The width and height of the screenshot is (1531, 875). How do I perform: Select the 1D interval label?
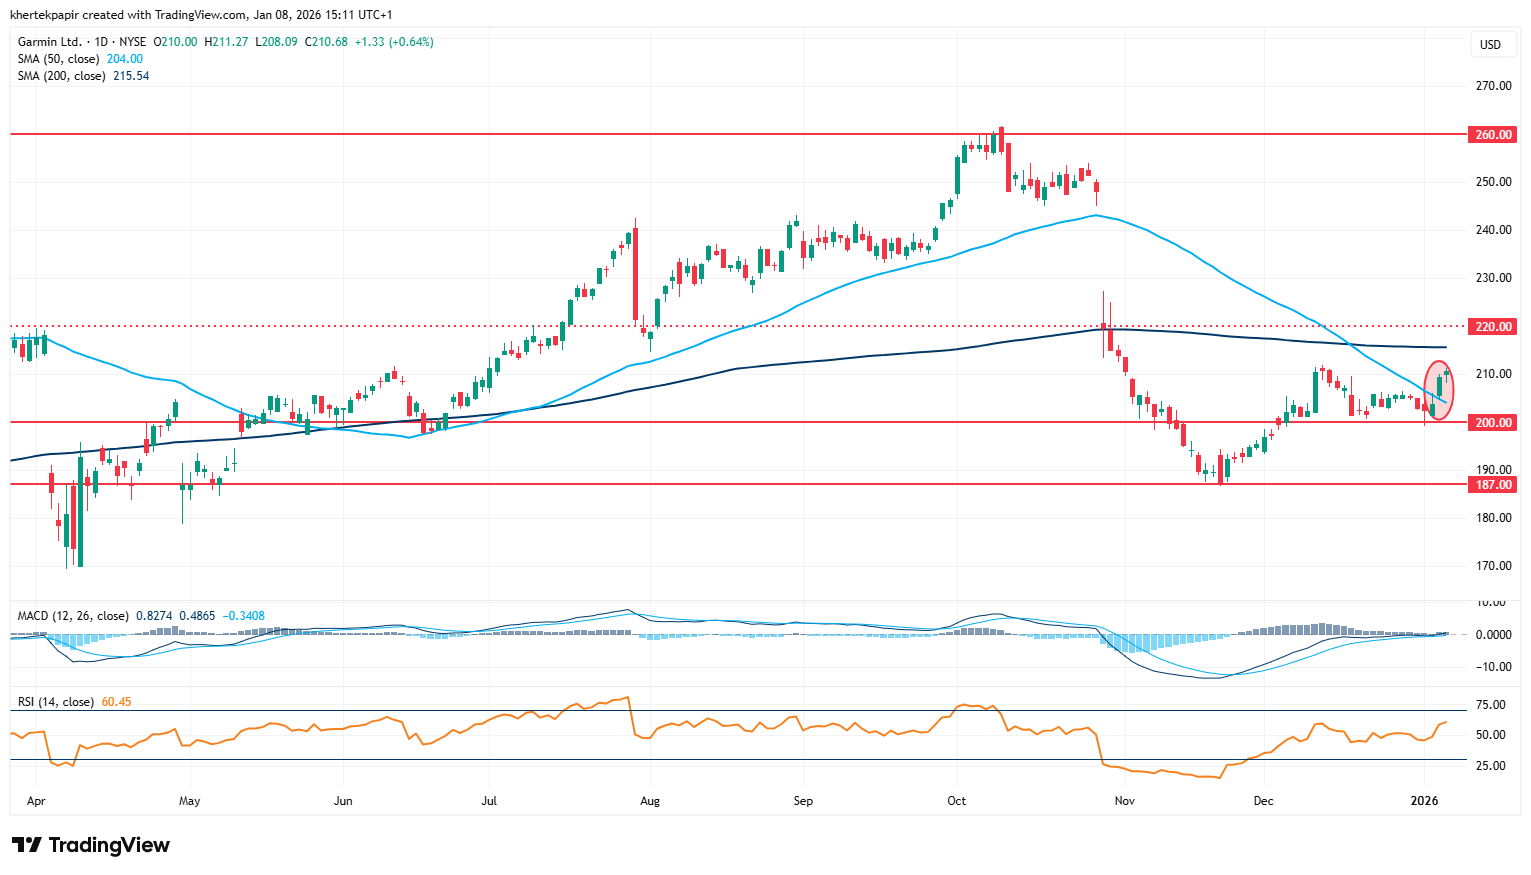[x=99, y=42]
